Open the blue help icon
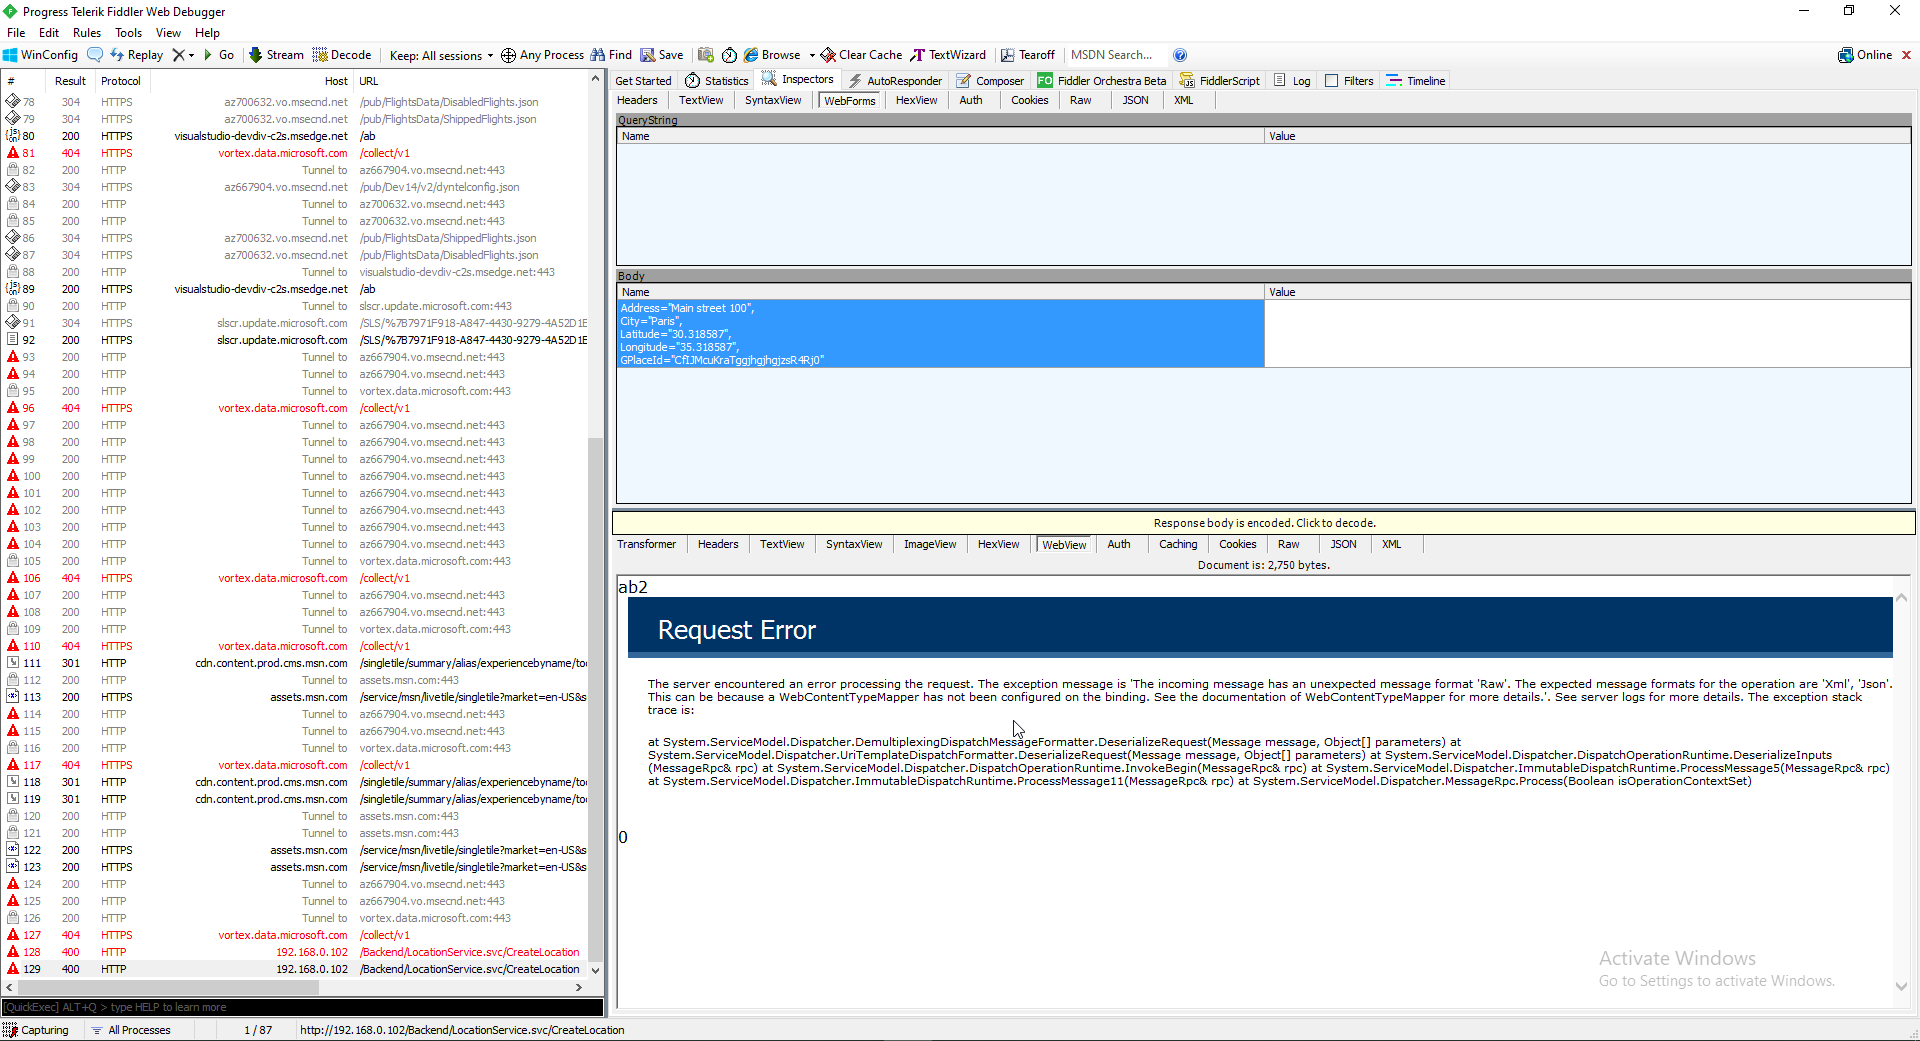The image size is (1920, 1041). click(x=1180, y=55)
